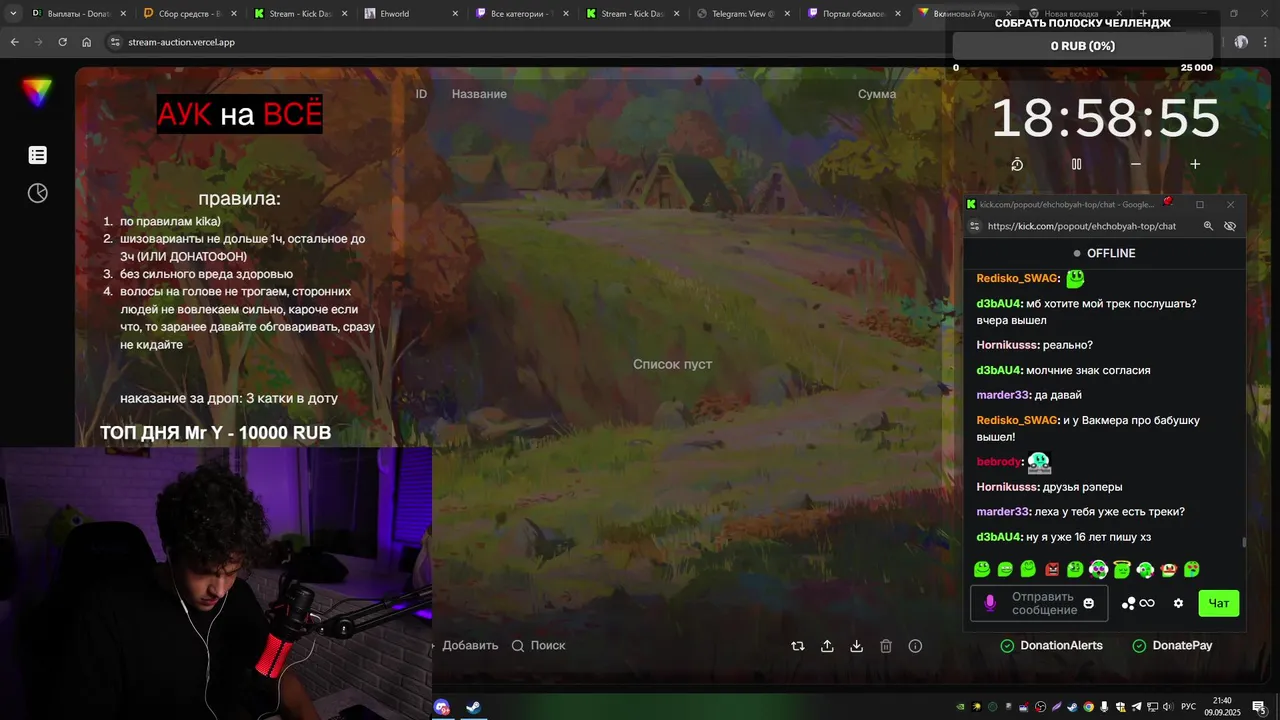The image size is (1280, 720).
Task: Click the browser home icon
Action: pyautogui.click(x=86, y=42)
